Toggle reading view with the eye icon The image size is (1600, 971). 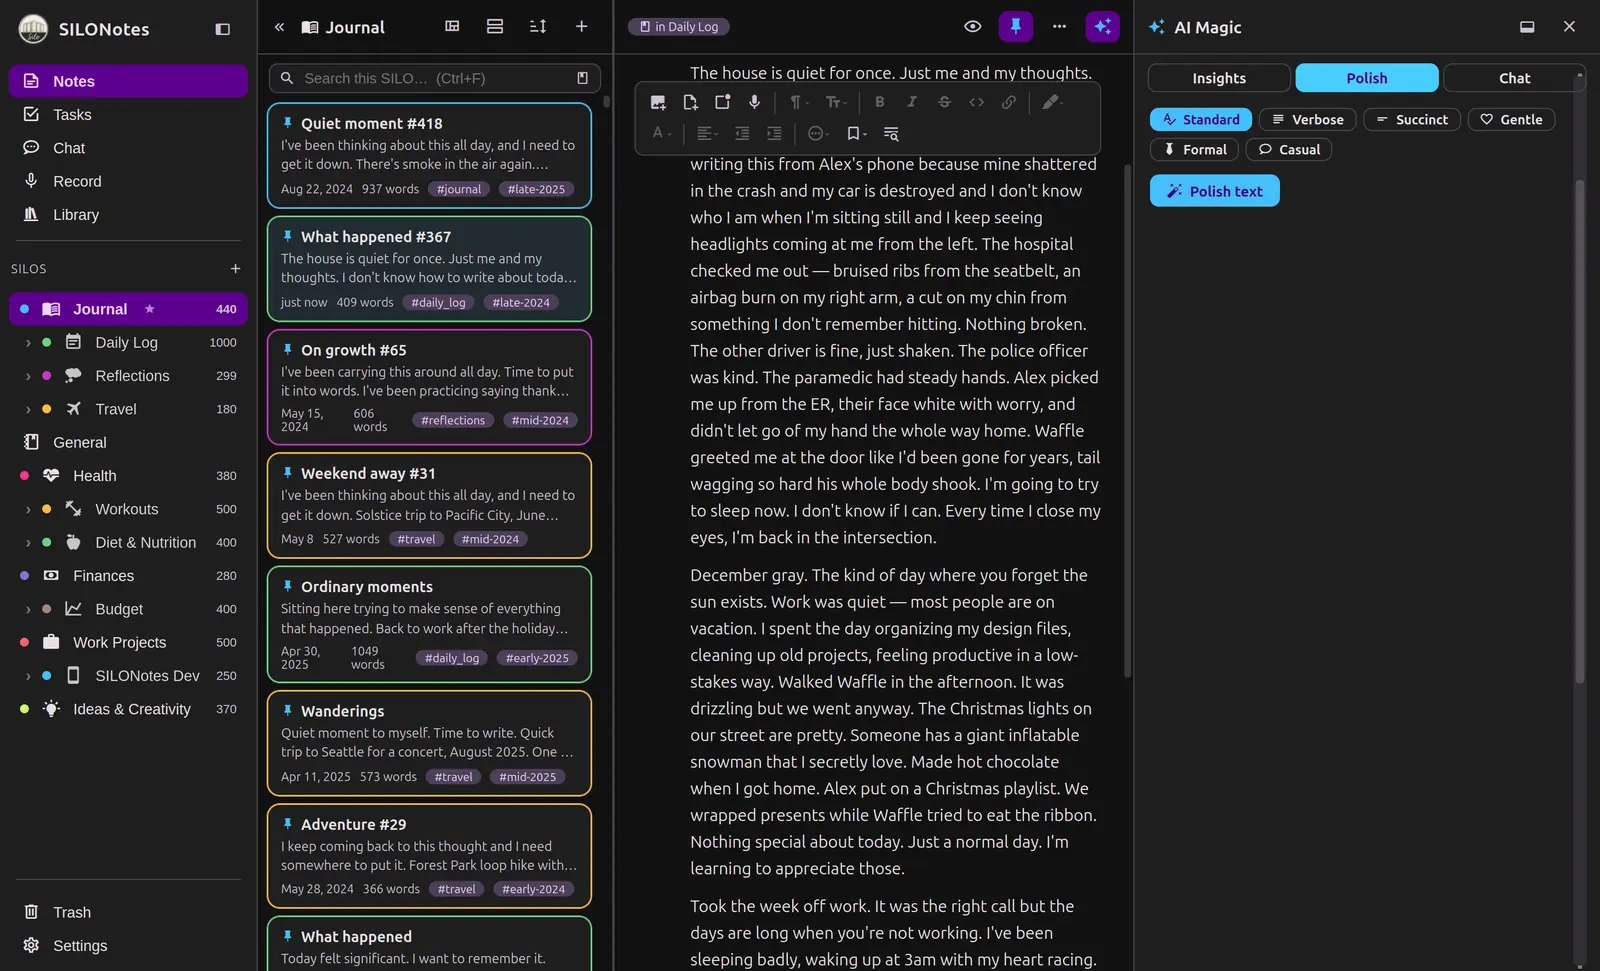[x=972, y=27]
